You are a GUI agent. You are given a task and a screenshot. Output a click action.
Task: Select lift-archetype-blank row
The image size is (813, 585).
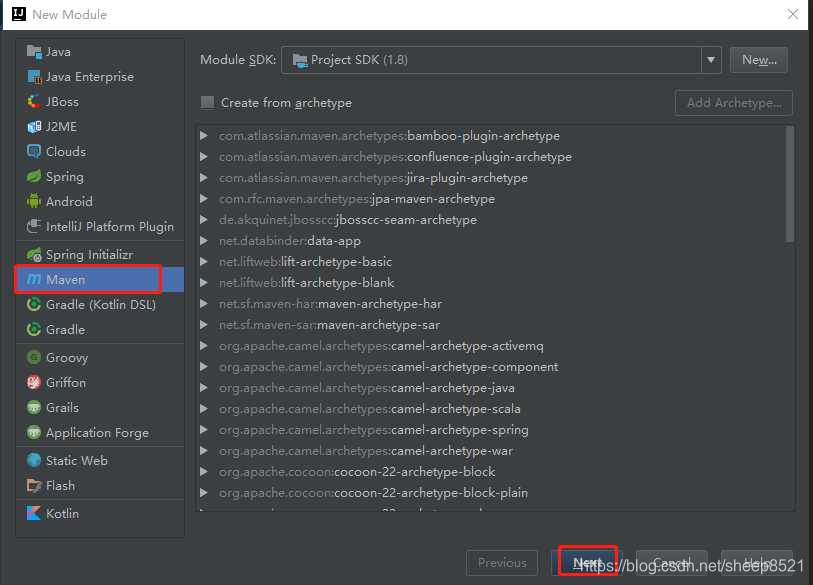tap(490, 283)
